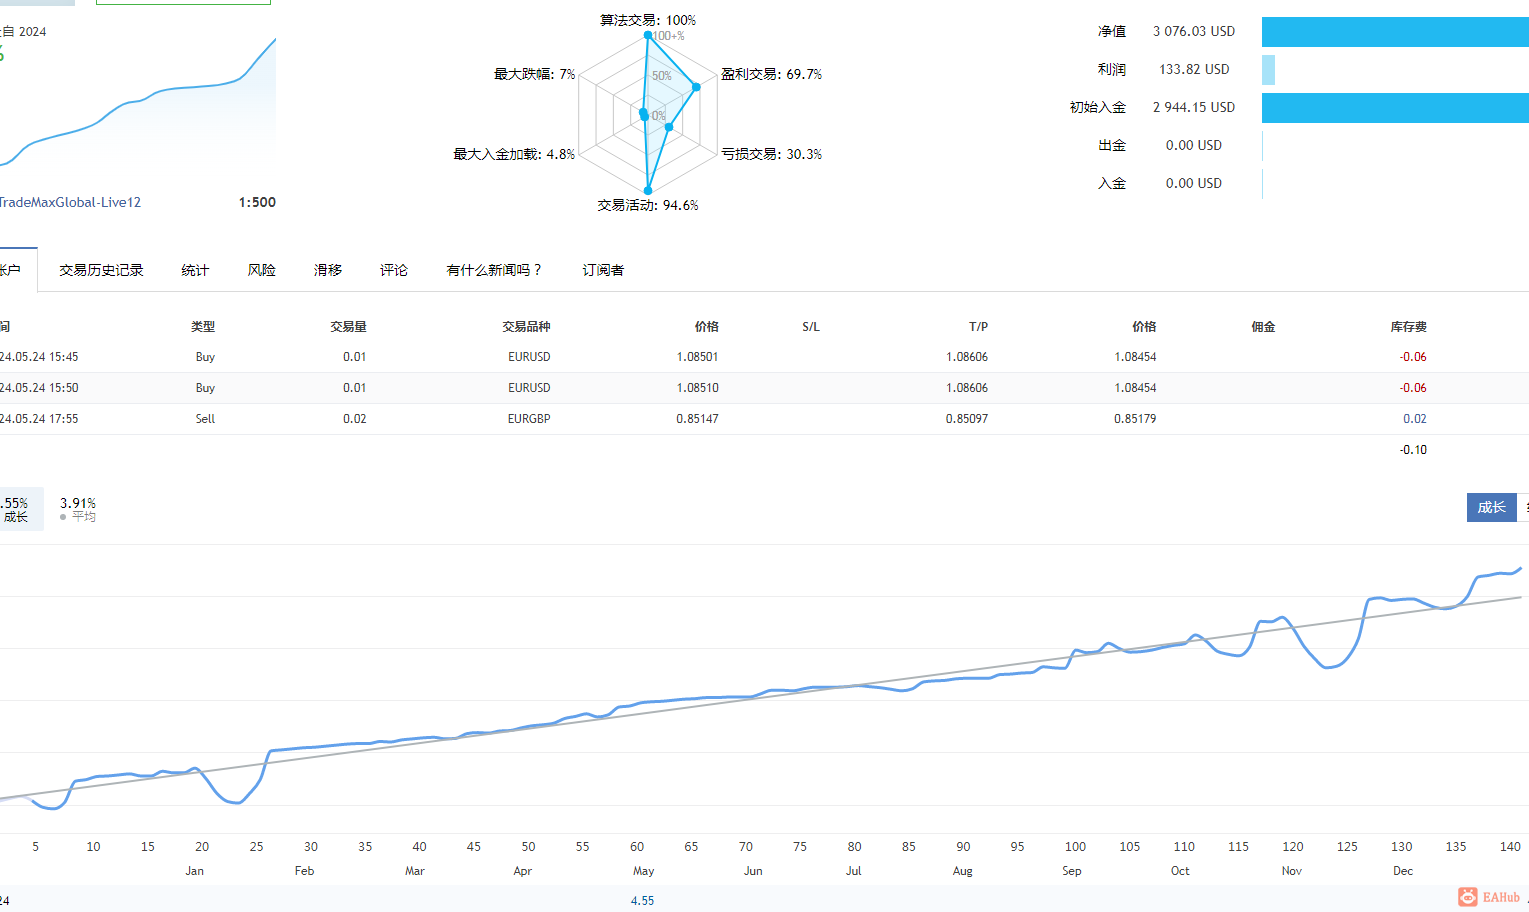Click the Buy cell in the 15:45 row
This screenshot has height=912, width=1529.
point(205,357)
